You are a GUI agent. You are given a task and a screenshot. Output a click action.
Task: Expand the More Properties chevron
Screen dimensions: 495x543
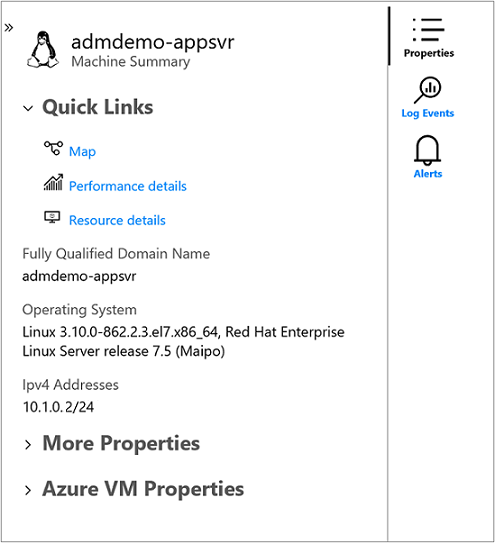28,445
